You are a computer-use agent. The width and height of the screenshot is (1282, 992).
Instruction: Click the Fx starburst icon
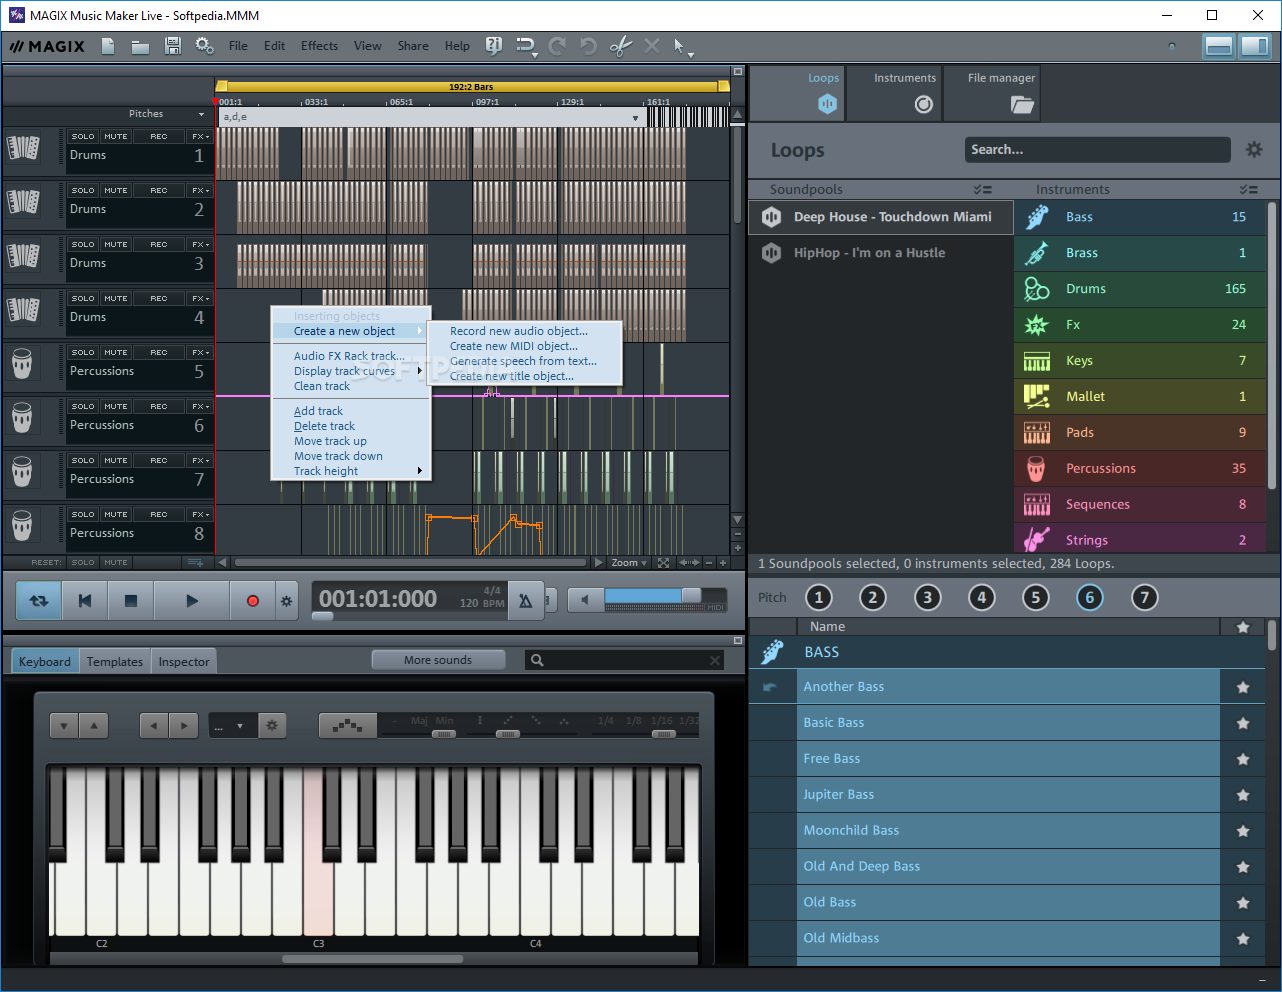click(1036, 325)
